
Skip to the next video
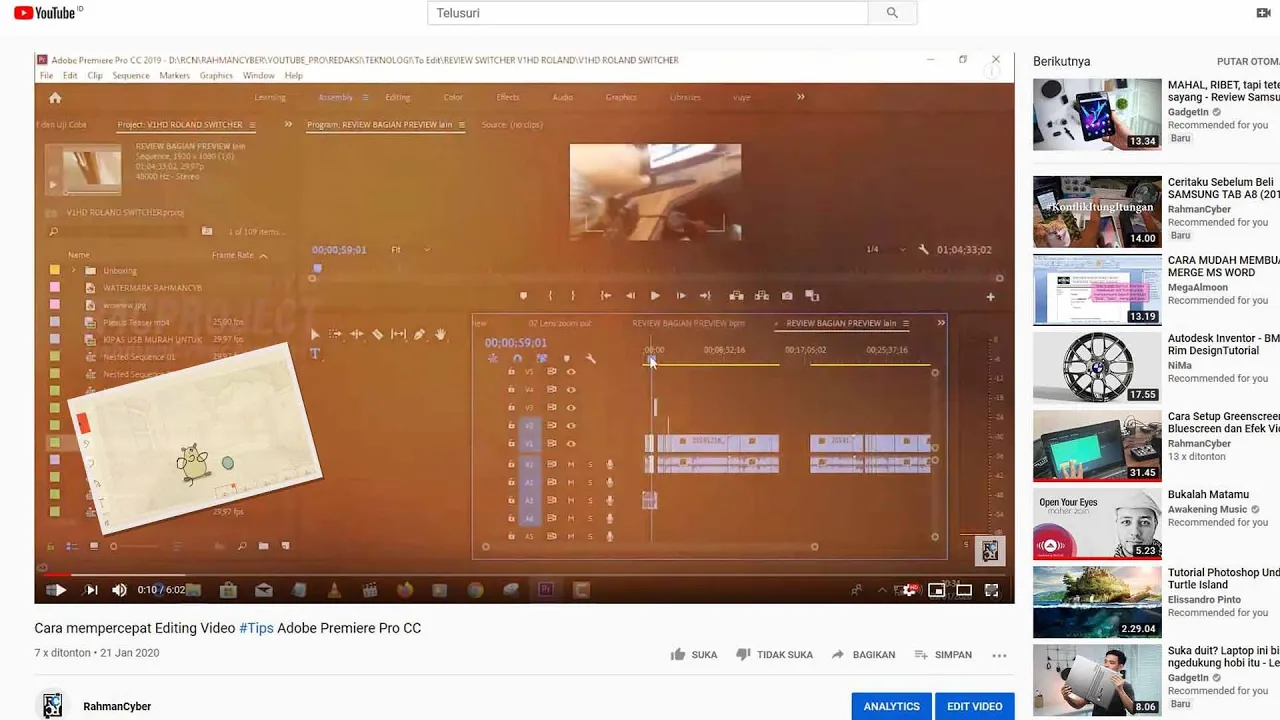91,590
